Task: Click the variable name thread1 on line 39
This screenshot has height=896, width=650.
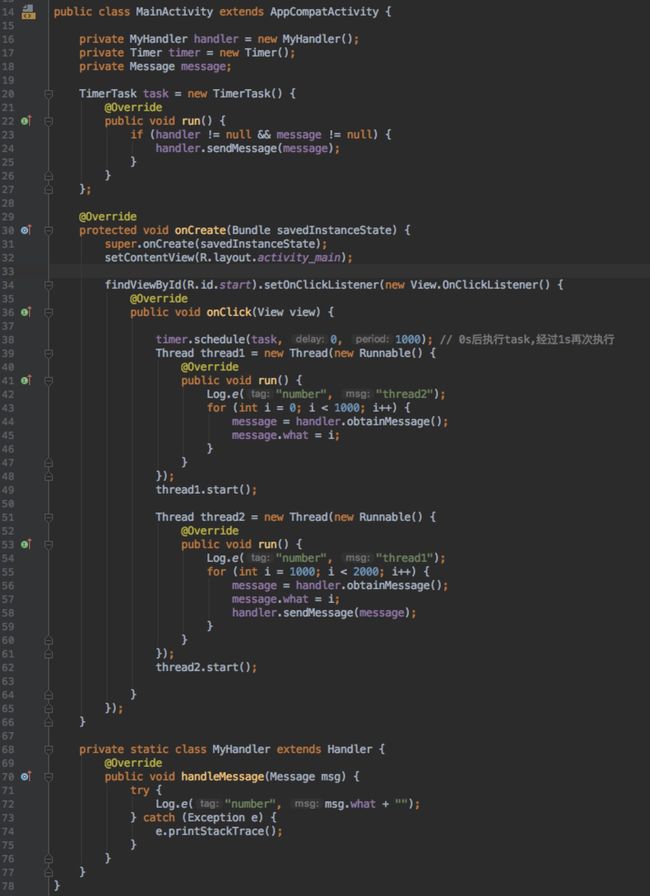Action: tap(222, 353)
